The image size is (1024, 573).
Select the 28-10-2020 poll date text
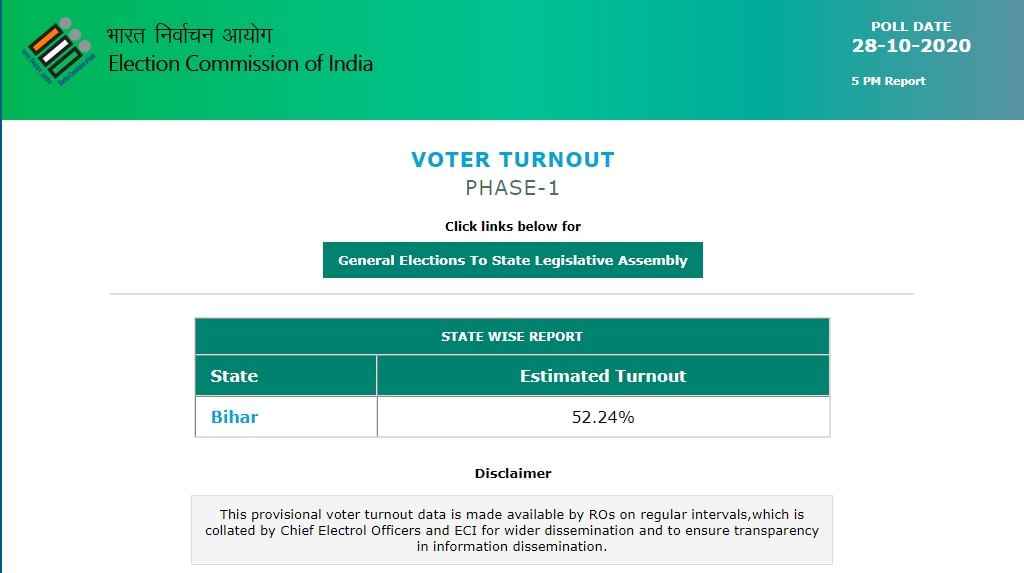coord(911,46)
